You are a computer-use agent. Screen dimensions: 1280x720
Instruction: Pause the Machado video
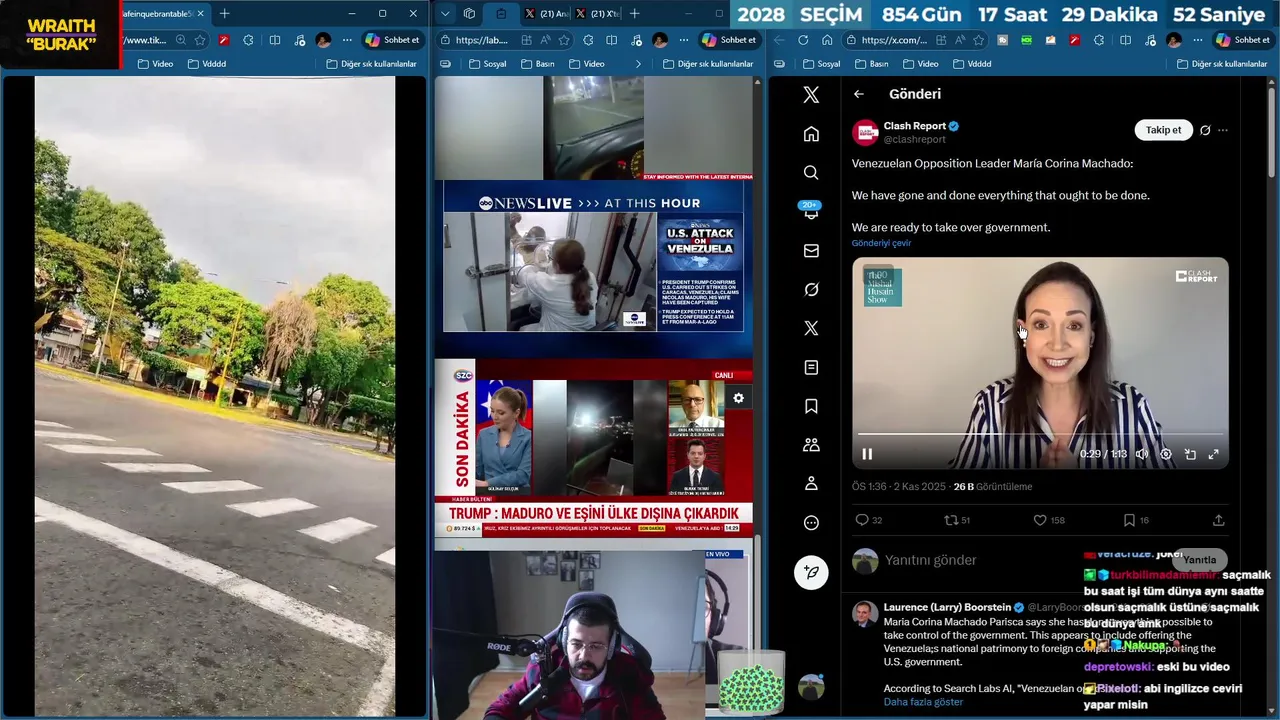(867, 454)
